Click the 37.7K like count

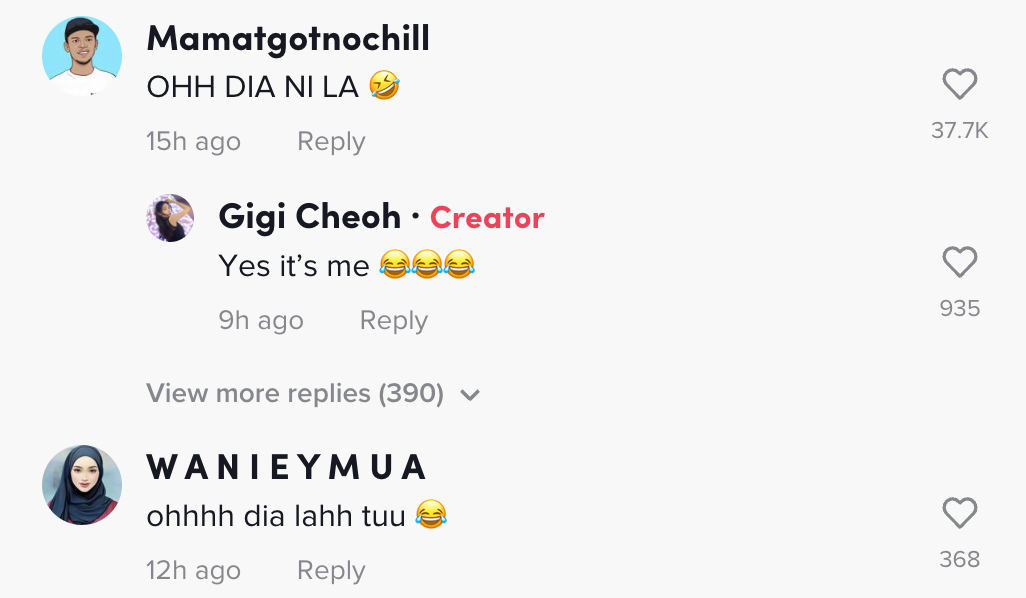point(959,130)
